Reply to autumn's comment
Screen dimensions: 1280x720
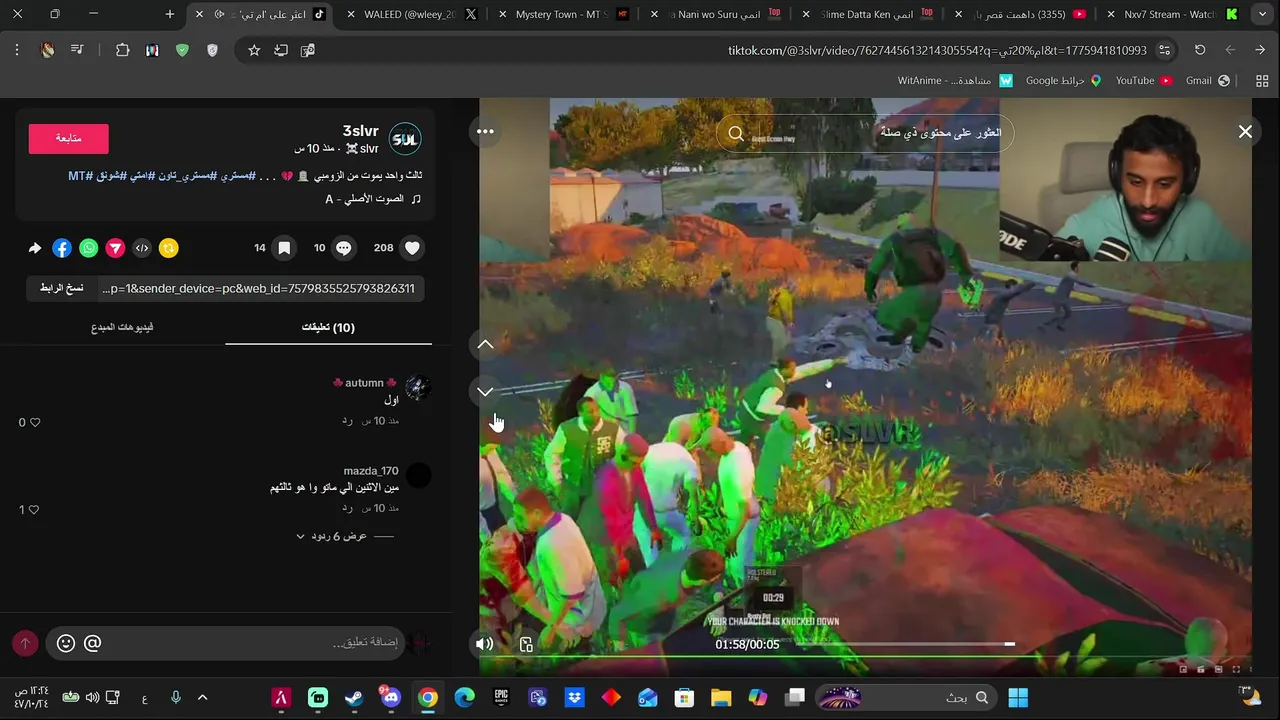click(x=347, y=421)
